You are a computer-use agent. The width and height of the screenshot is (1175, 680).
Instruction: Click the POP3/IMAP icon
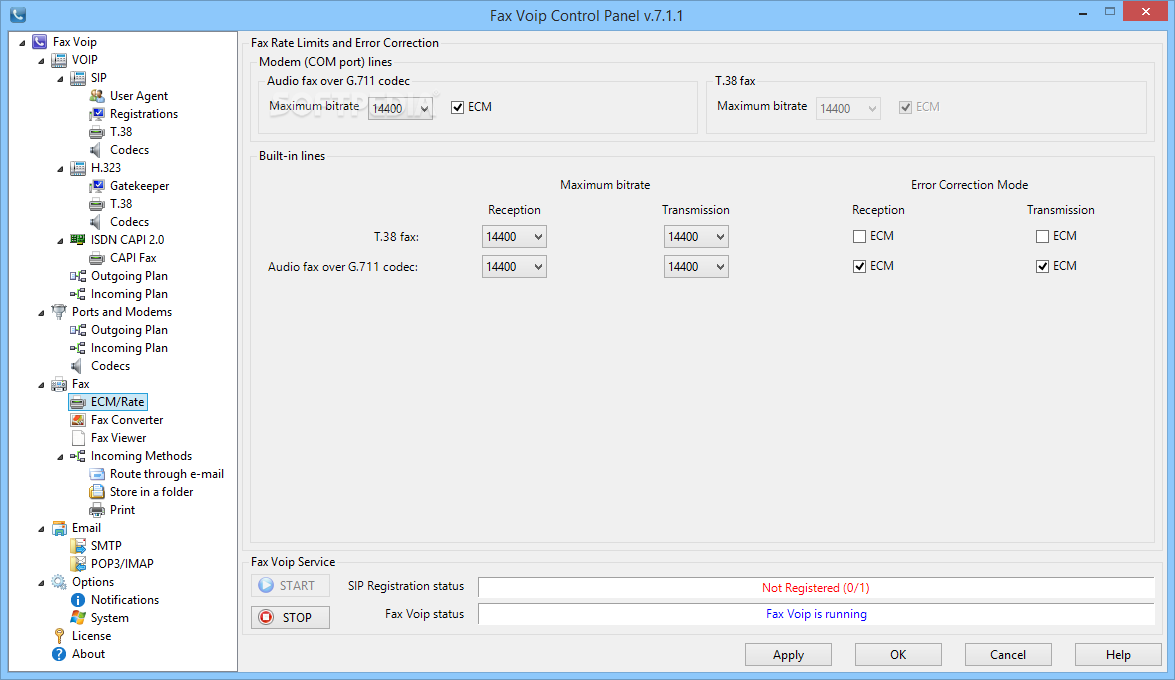tap(78, 564)
